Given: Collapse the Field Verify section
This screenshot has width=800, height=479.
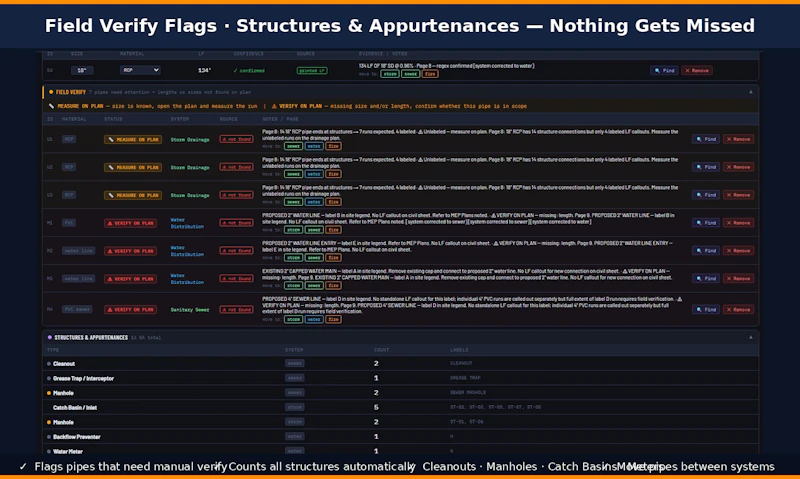Looking at the screenshot, I should click(751, 92).
